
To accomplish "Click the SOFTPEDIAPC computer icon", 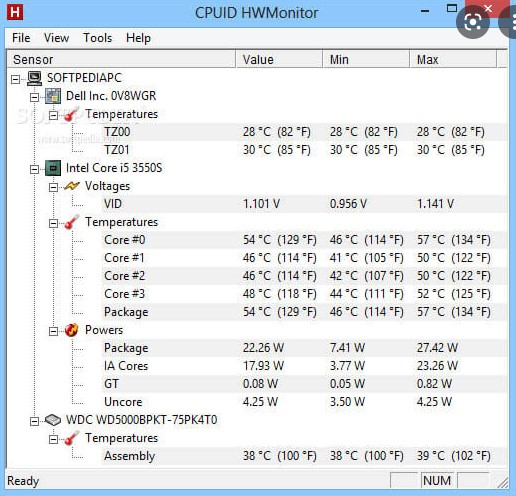I will 34,78.
